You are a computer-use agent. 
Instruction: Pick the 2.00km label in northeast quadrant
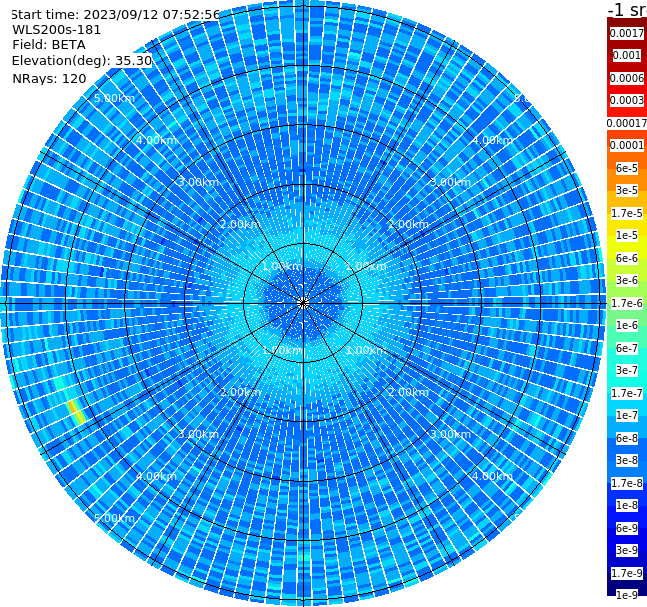(x=409, y=224)
